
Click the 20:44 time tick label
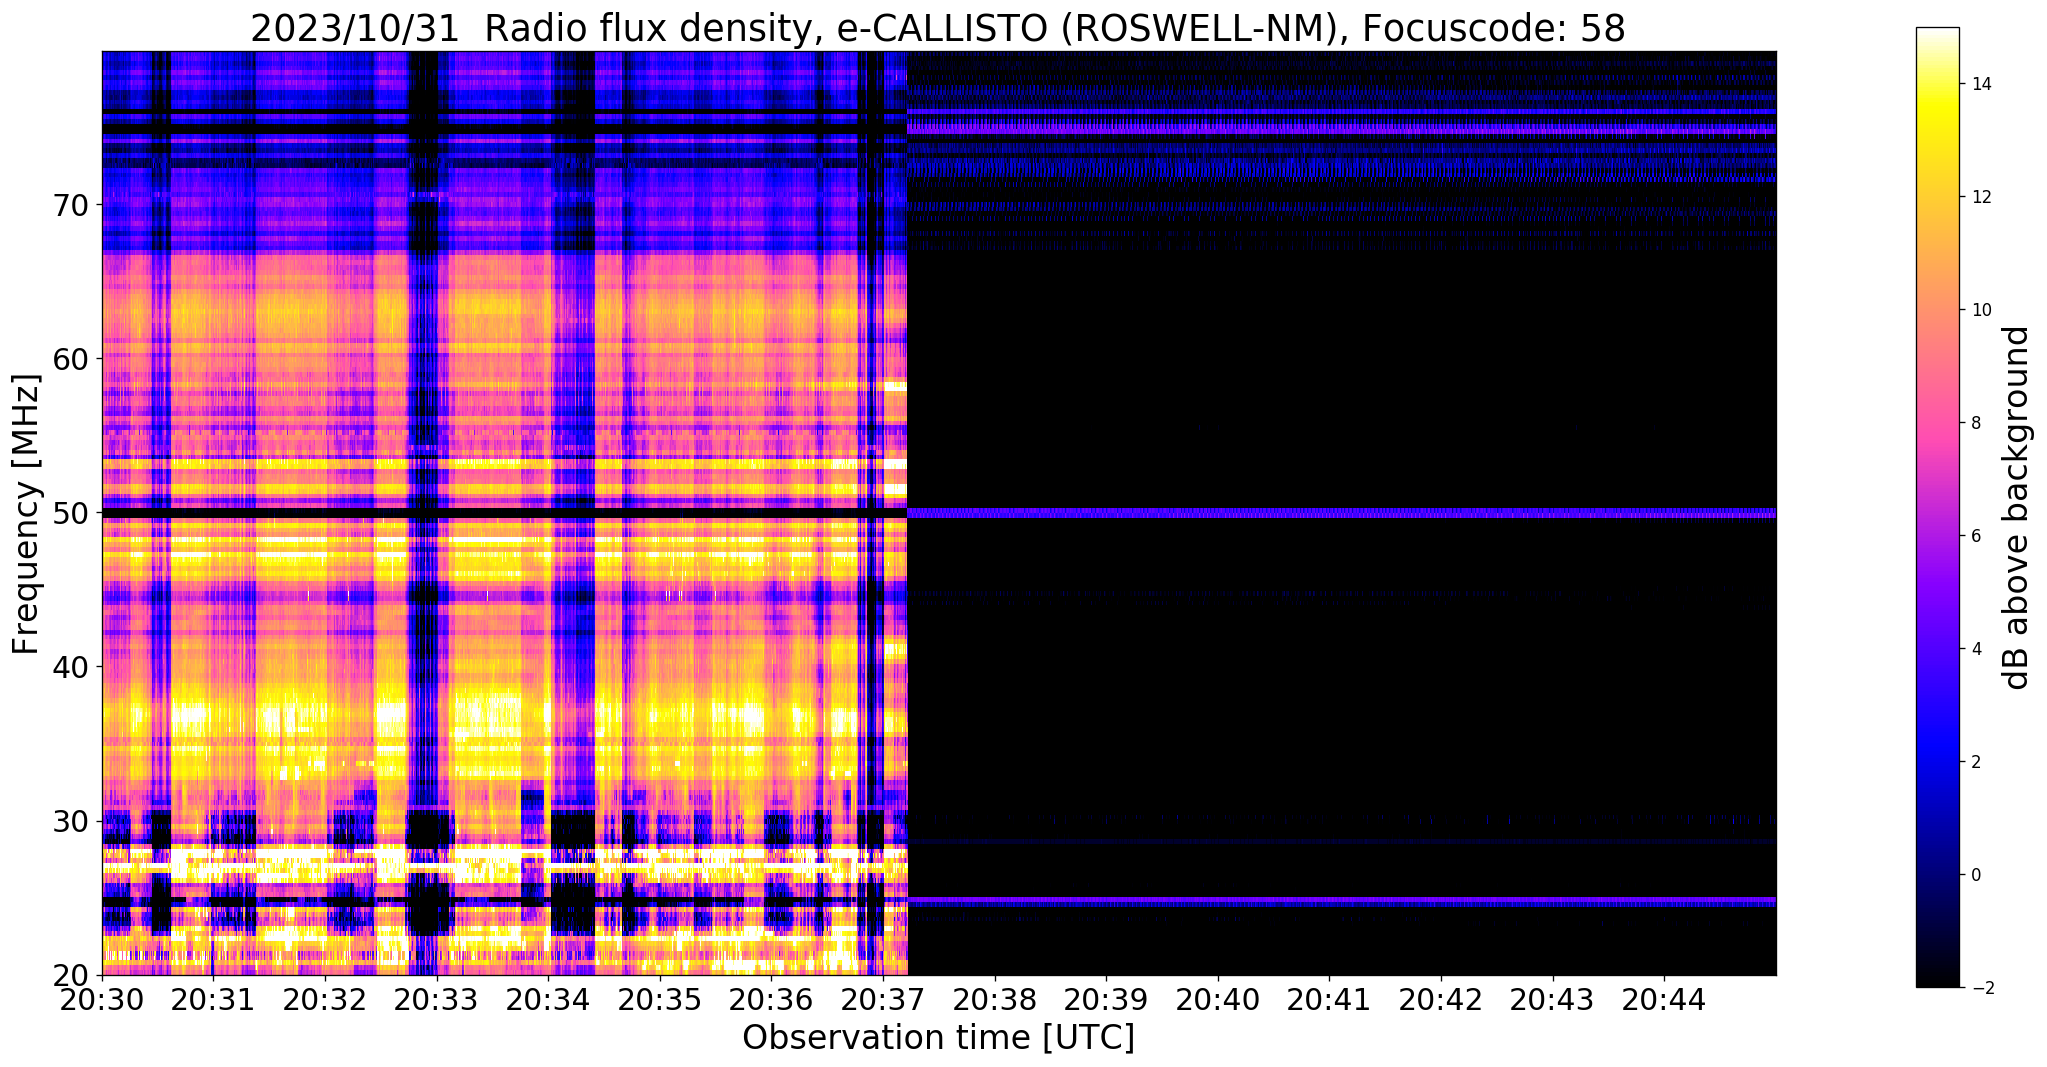tap(1664, 998)
